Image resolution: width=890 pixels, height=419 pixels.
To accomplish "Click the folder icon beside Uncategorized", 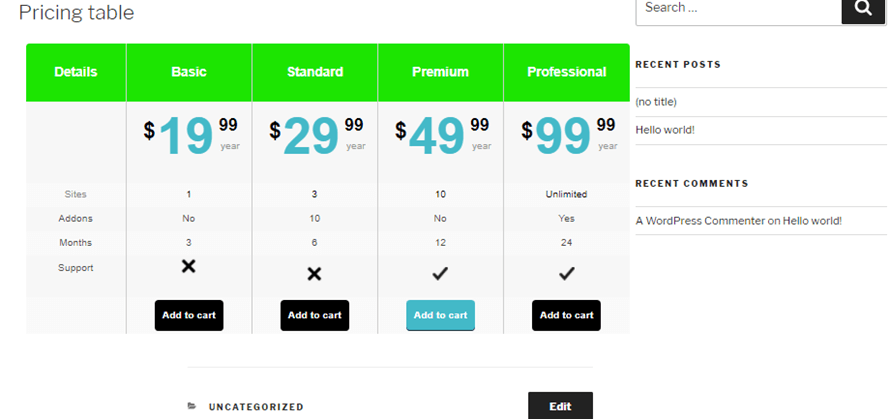I will [193, 407].
